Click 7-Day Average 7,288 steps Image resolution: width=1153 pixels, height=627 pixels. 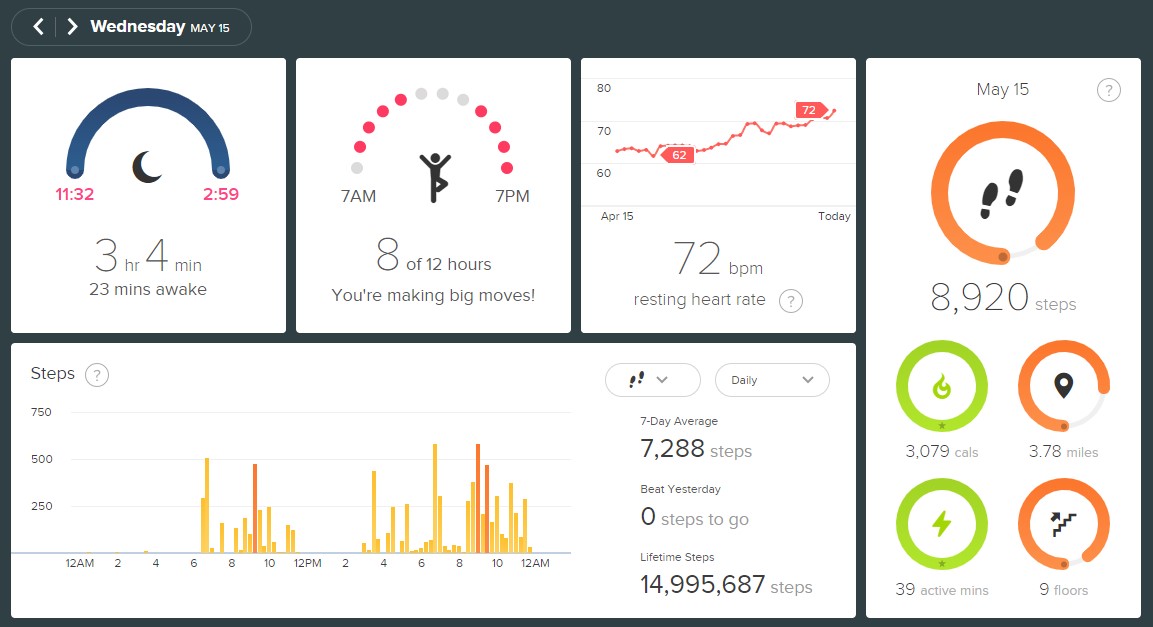tap(696, 439)
